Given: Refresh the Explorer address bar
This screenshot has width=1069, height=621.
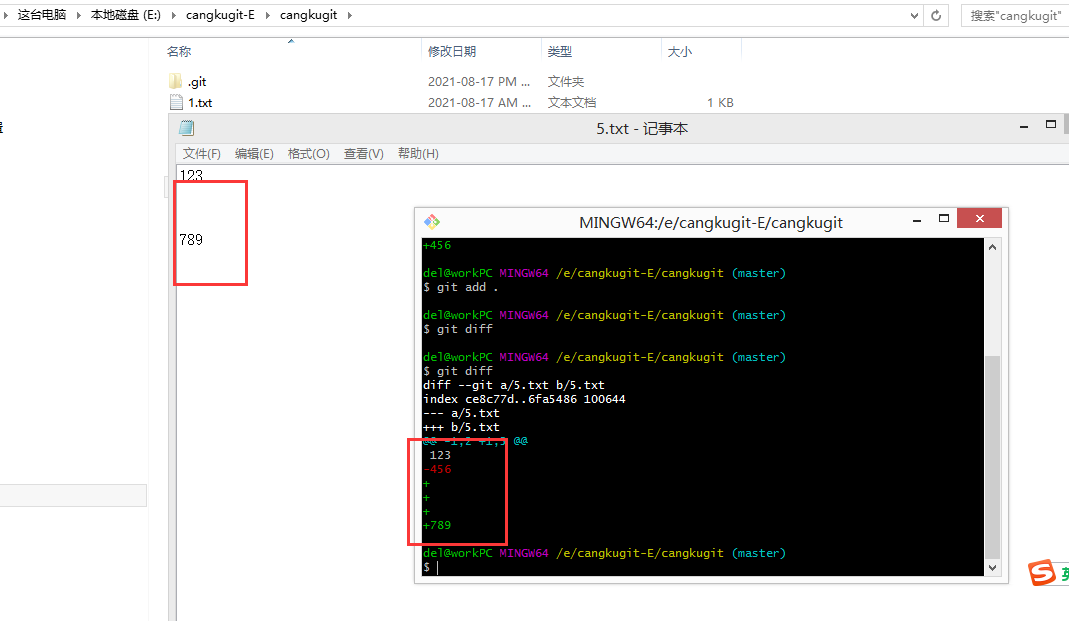Looking at the screenshot, I should point(936,15).
